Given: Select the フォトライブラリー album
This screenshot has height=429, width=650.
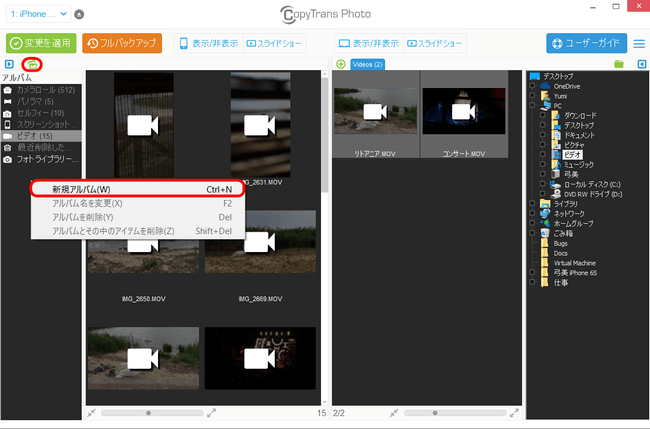Looking at the screenshot, I should pos(41,159).
